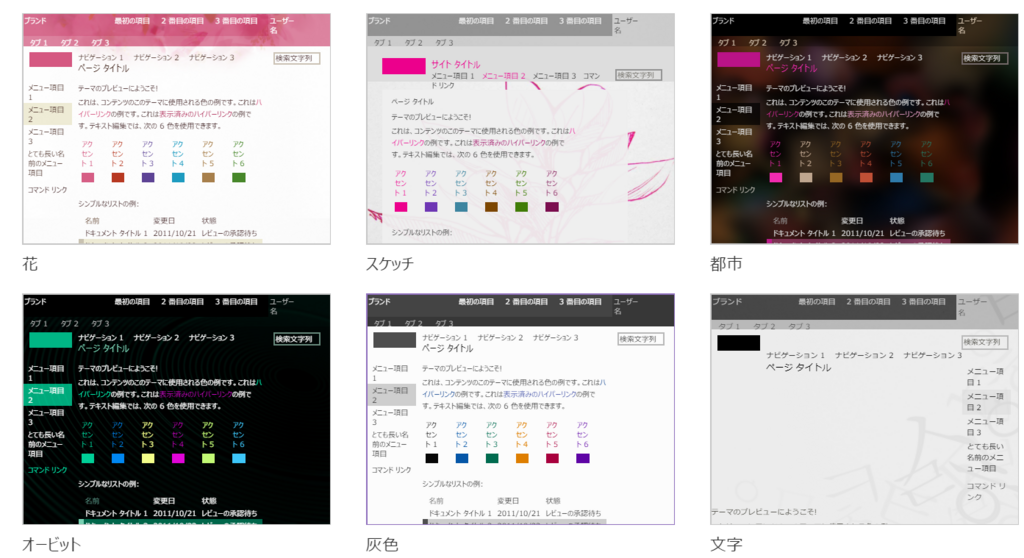Select the オービット theme thumbnail

tap(176, 409)
